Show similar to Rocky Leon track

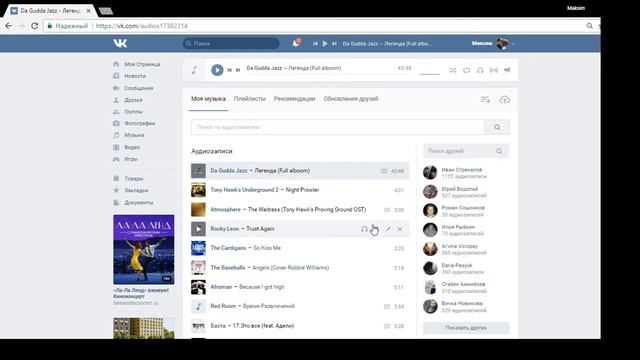click(364, 229)
